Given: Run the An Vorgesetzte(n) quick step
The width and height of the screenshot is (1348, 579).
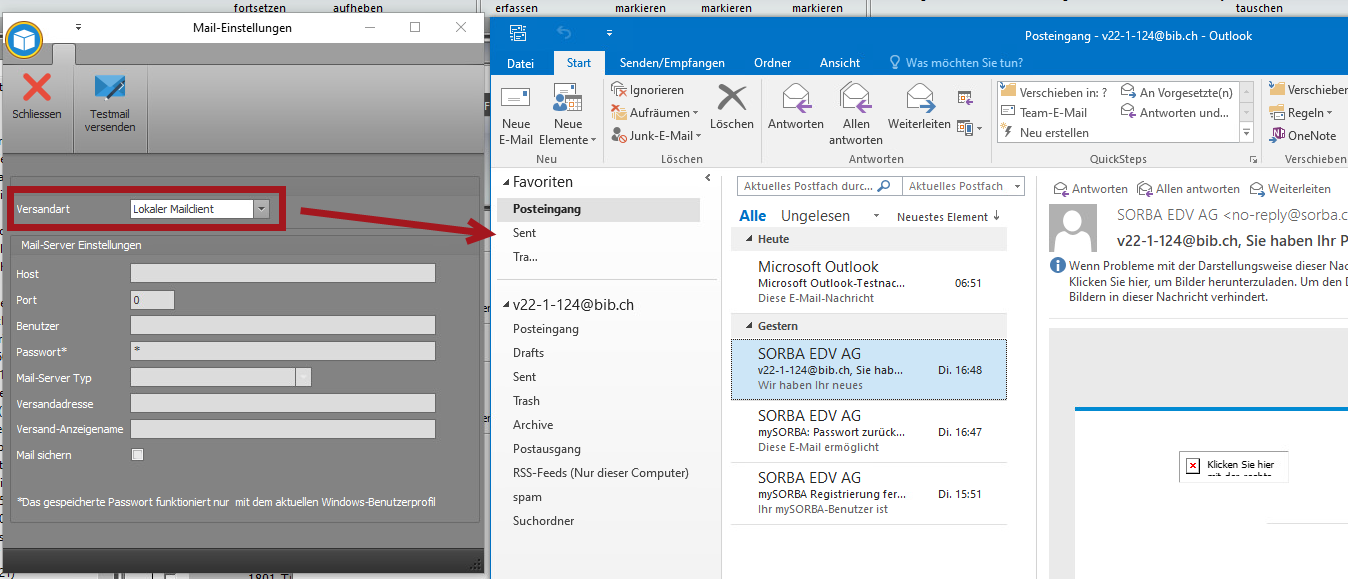Looking at the screenshot, I should click(x=1177, y=92).
